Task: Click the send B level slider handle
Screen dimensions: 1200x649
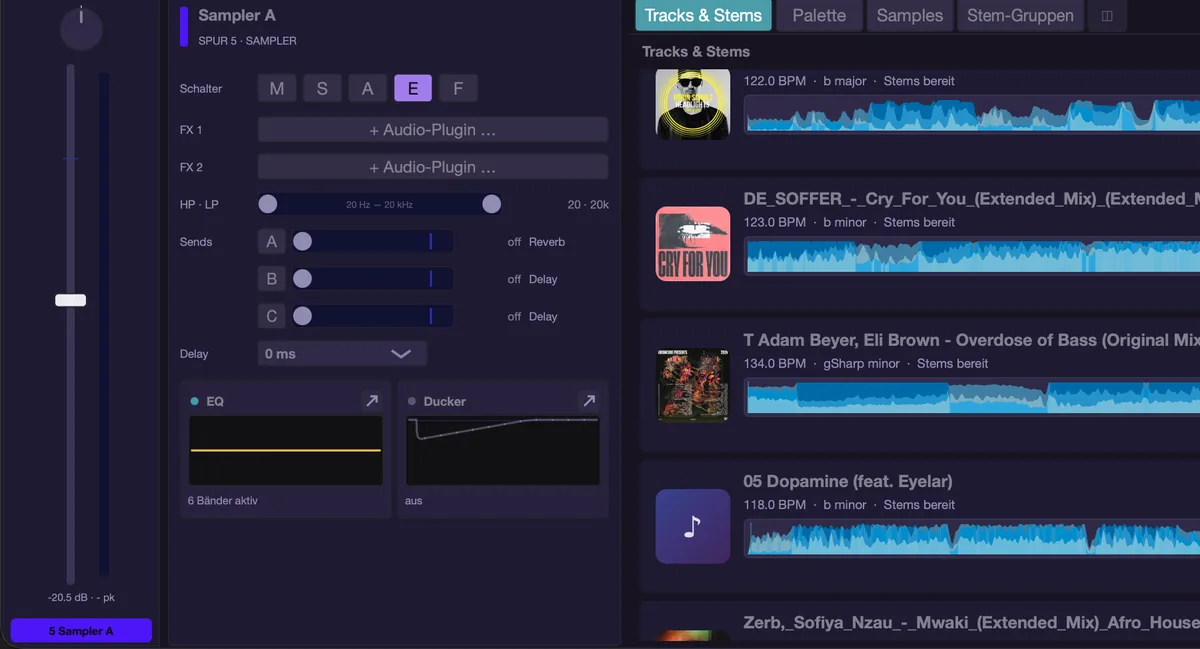Action: (x=302, y=279)
